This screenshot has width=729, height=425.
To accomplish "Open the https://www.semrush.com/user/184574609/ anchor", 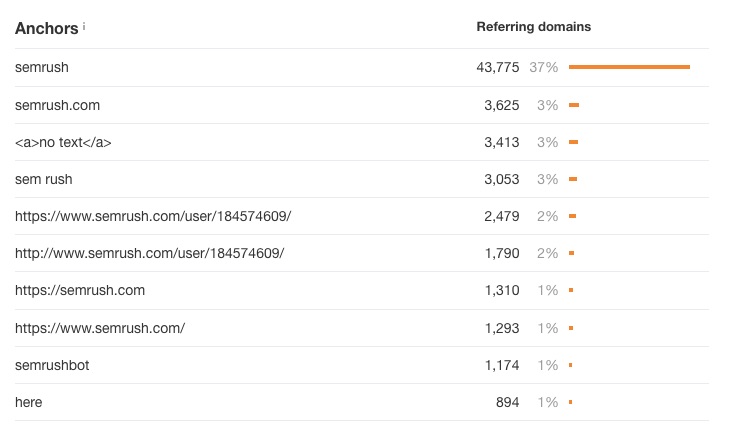I will point(153,216).
